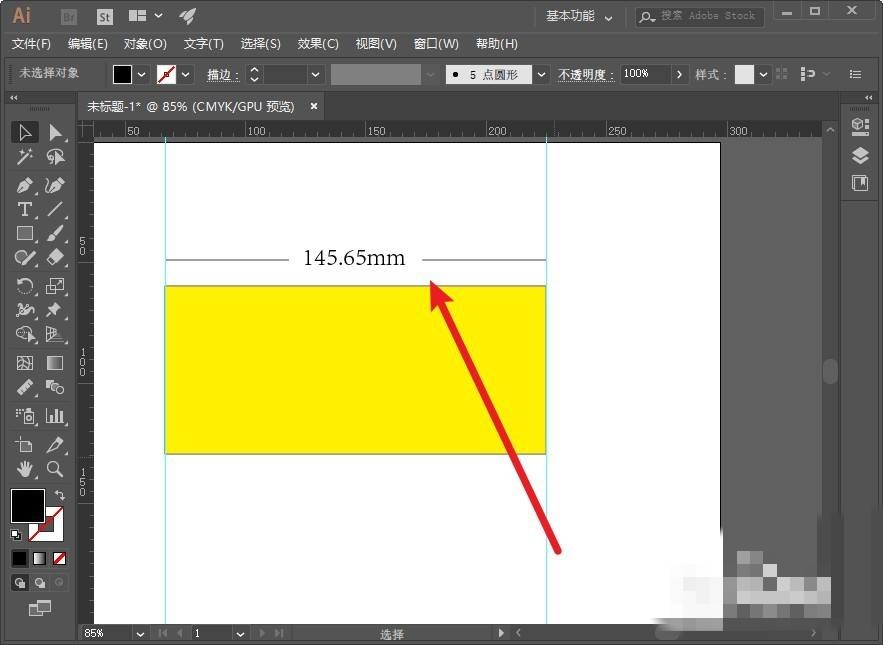Open the stroke color dropdown in control bar
The width and height of the screenshot is (883, 645).
[x=186, y=74]
